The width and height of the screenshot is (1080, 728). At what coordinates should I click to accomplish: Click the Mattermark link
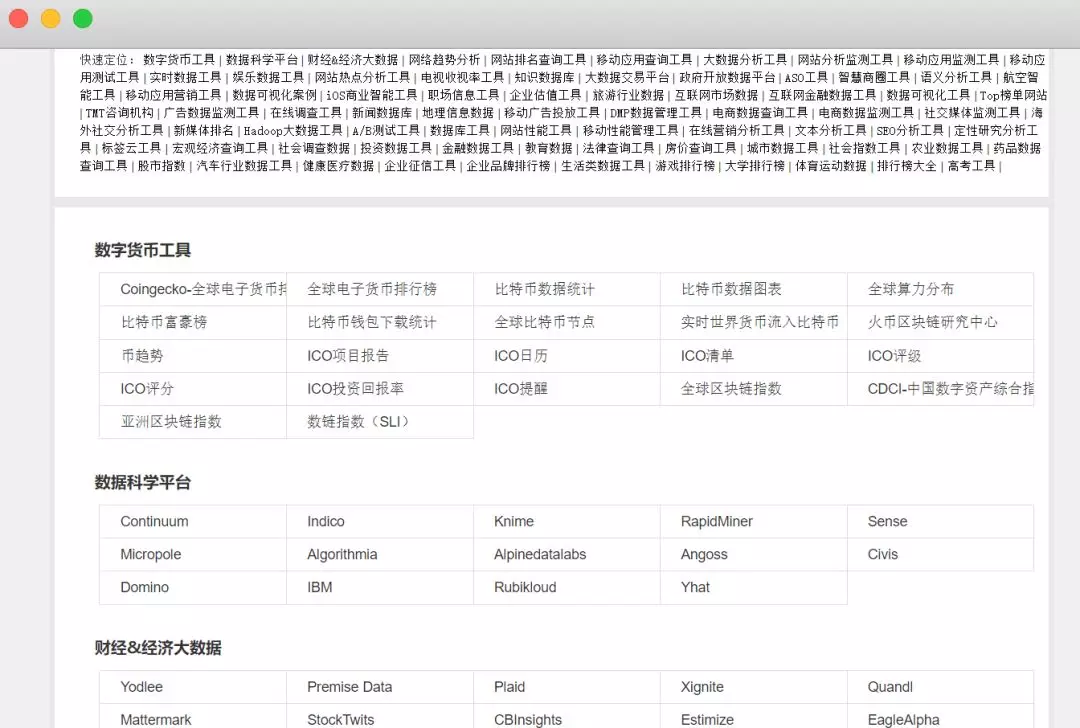coord(156,720)
